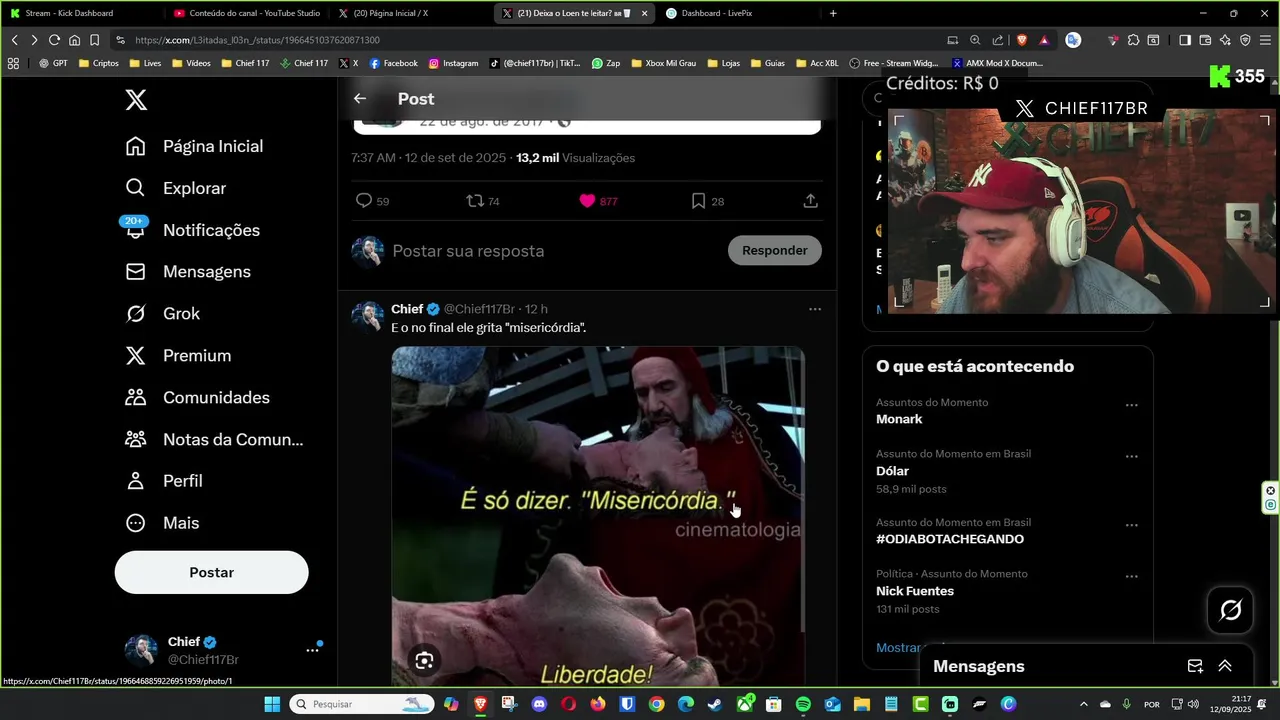The width and height of the screenshot is (1280, 720).
Task: Click the back arrow beside Post
Action: (360, 99)
